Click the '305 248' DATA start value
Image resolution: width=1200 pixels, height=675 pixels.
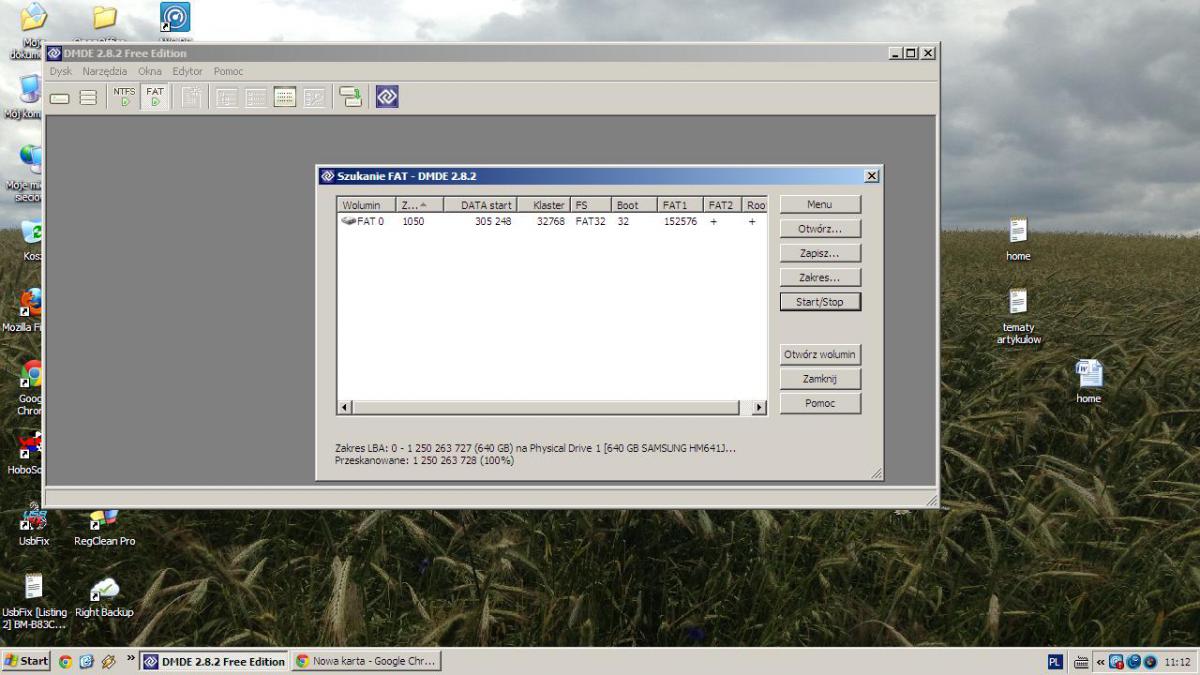tap(493, 221)
